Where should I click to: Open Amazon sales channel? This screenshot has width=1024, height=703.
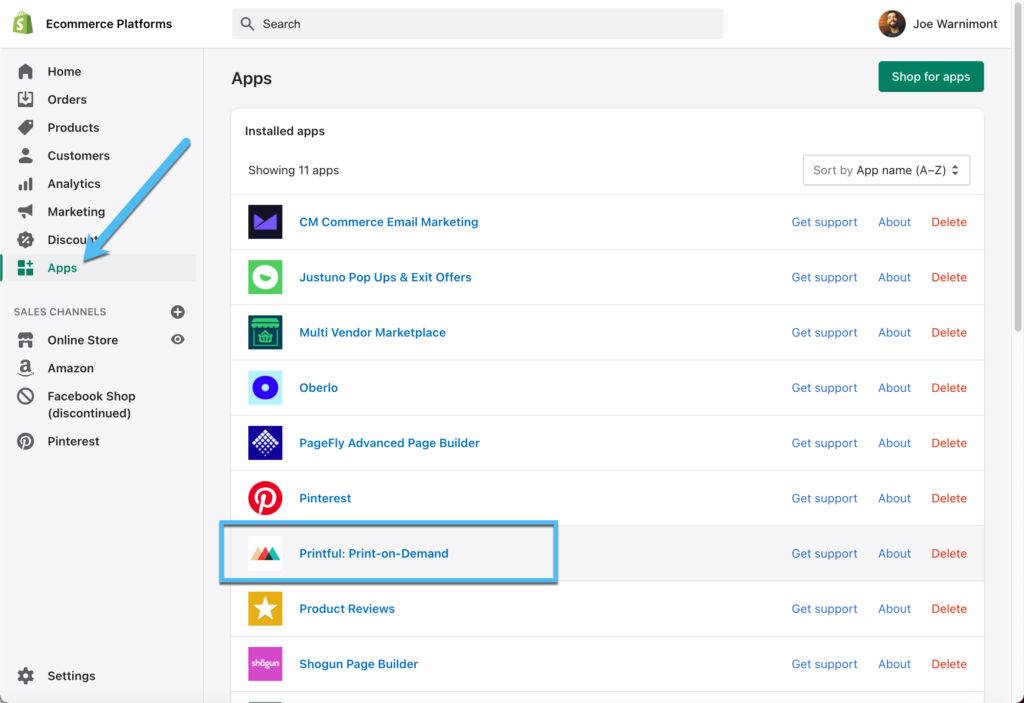pyautogui.click(x=71, y=368)
